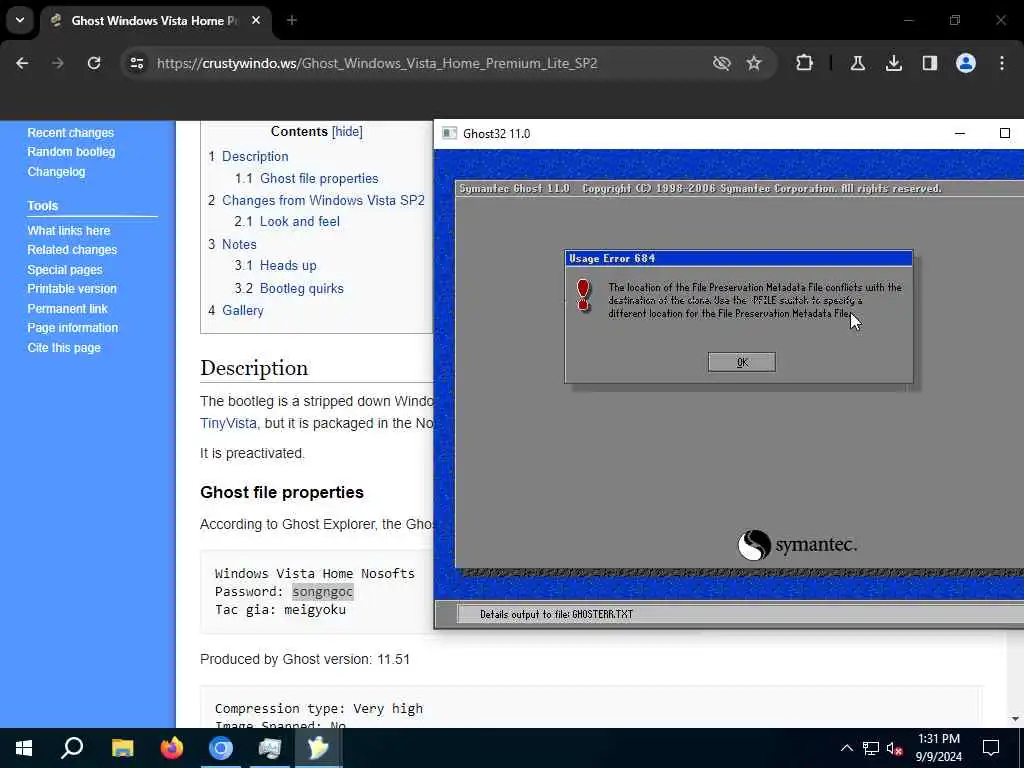Click OK in Usage Error 684 dialog
1024x768 pixels.
[742, 362]
